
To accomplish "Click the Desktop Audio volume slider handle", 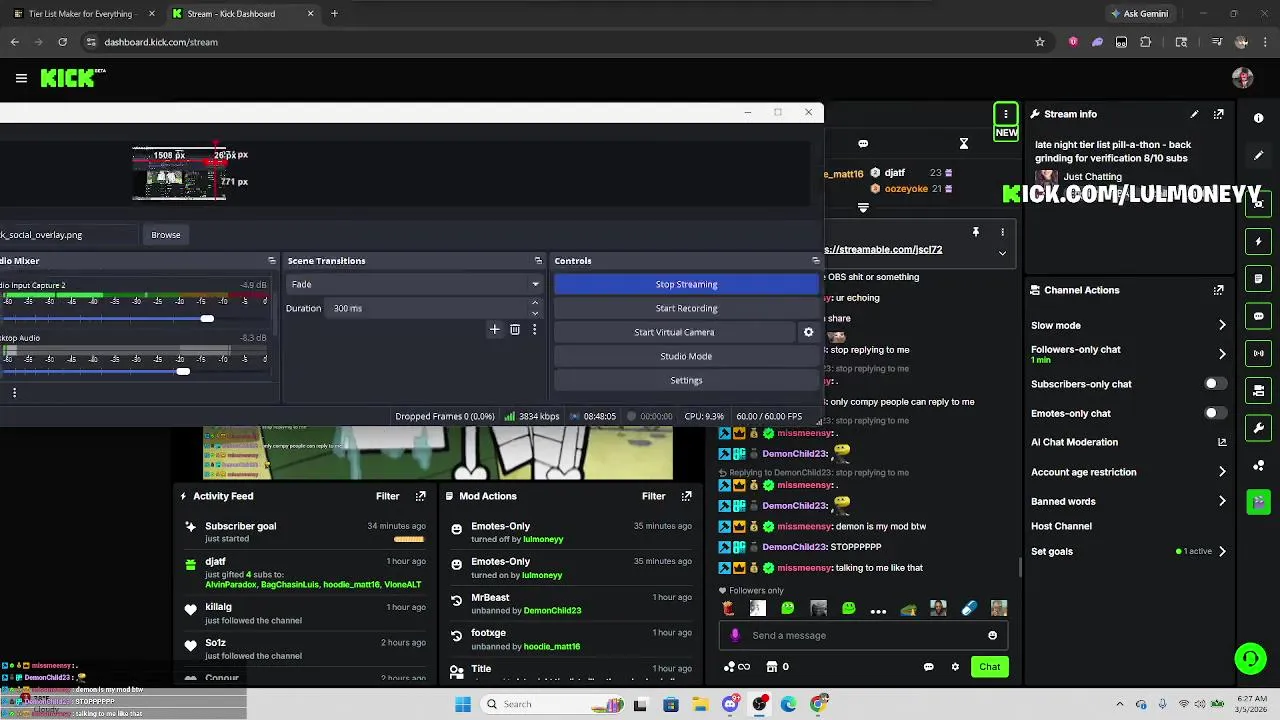I will (x=183, y=372).
